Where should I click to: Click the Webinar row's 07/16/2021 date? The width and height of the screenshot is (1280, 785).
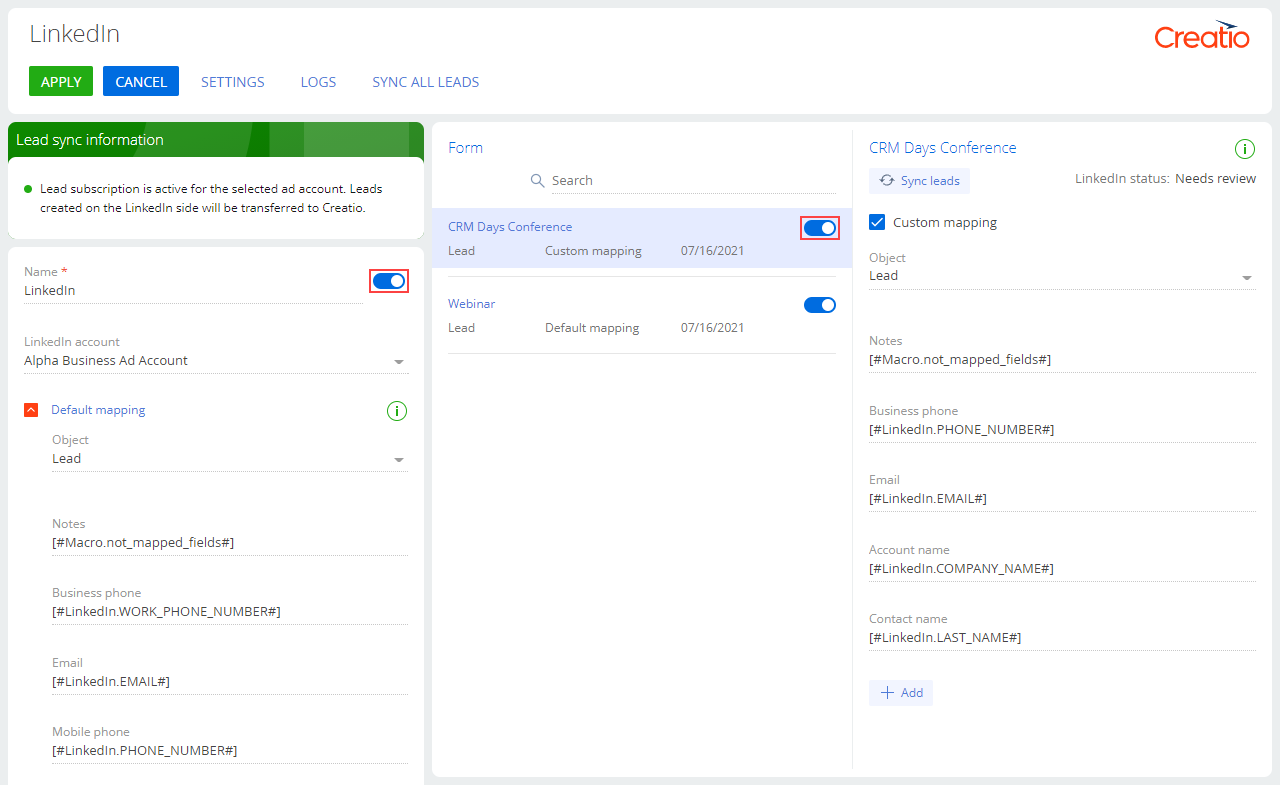pyautogui.click(x=713, y=328)
